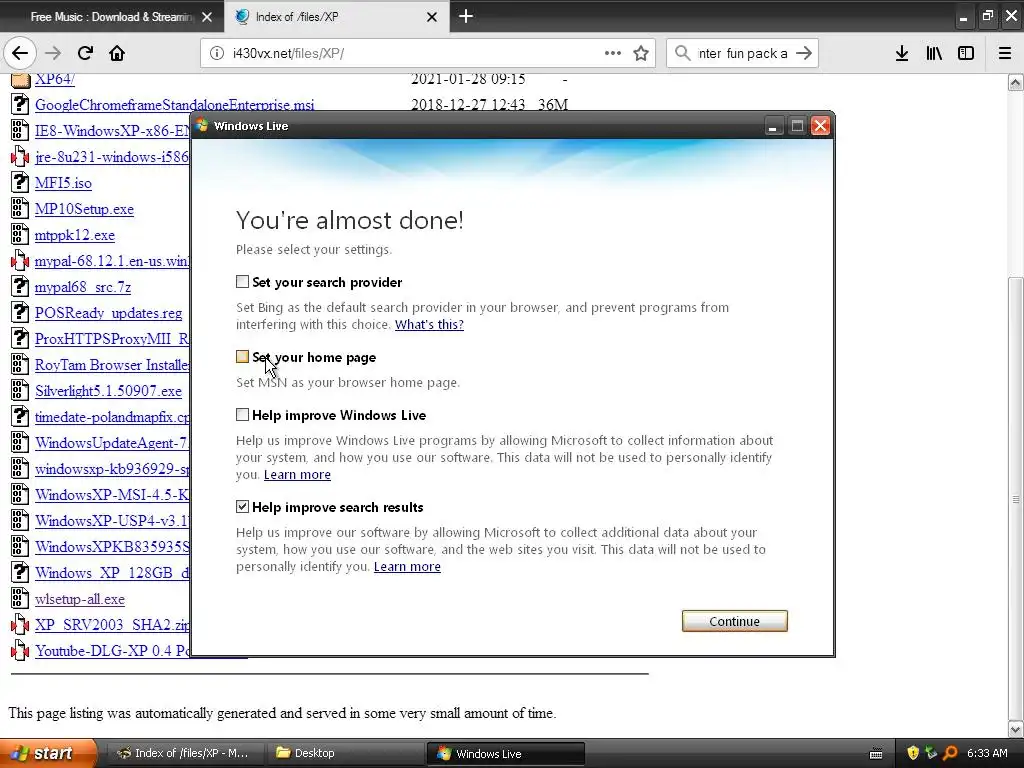
Task: Click the security shield tray icon
Action: (x=912, y=753)
